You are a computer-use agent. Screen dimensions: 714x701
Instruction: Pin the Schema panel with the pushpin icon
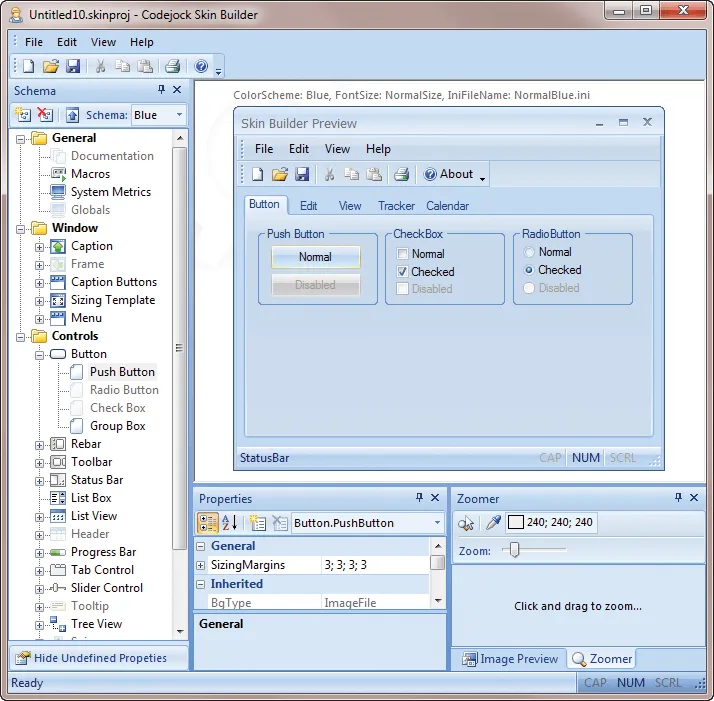[x=160, y=90]
